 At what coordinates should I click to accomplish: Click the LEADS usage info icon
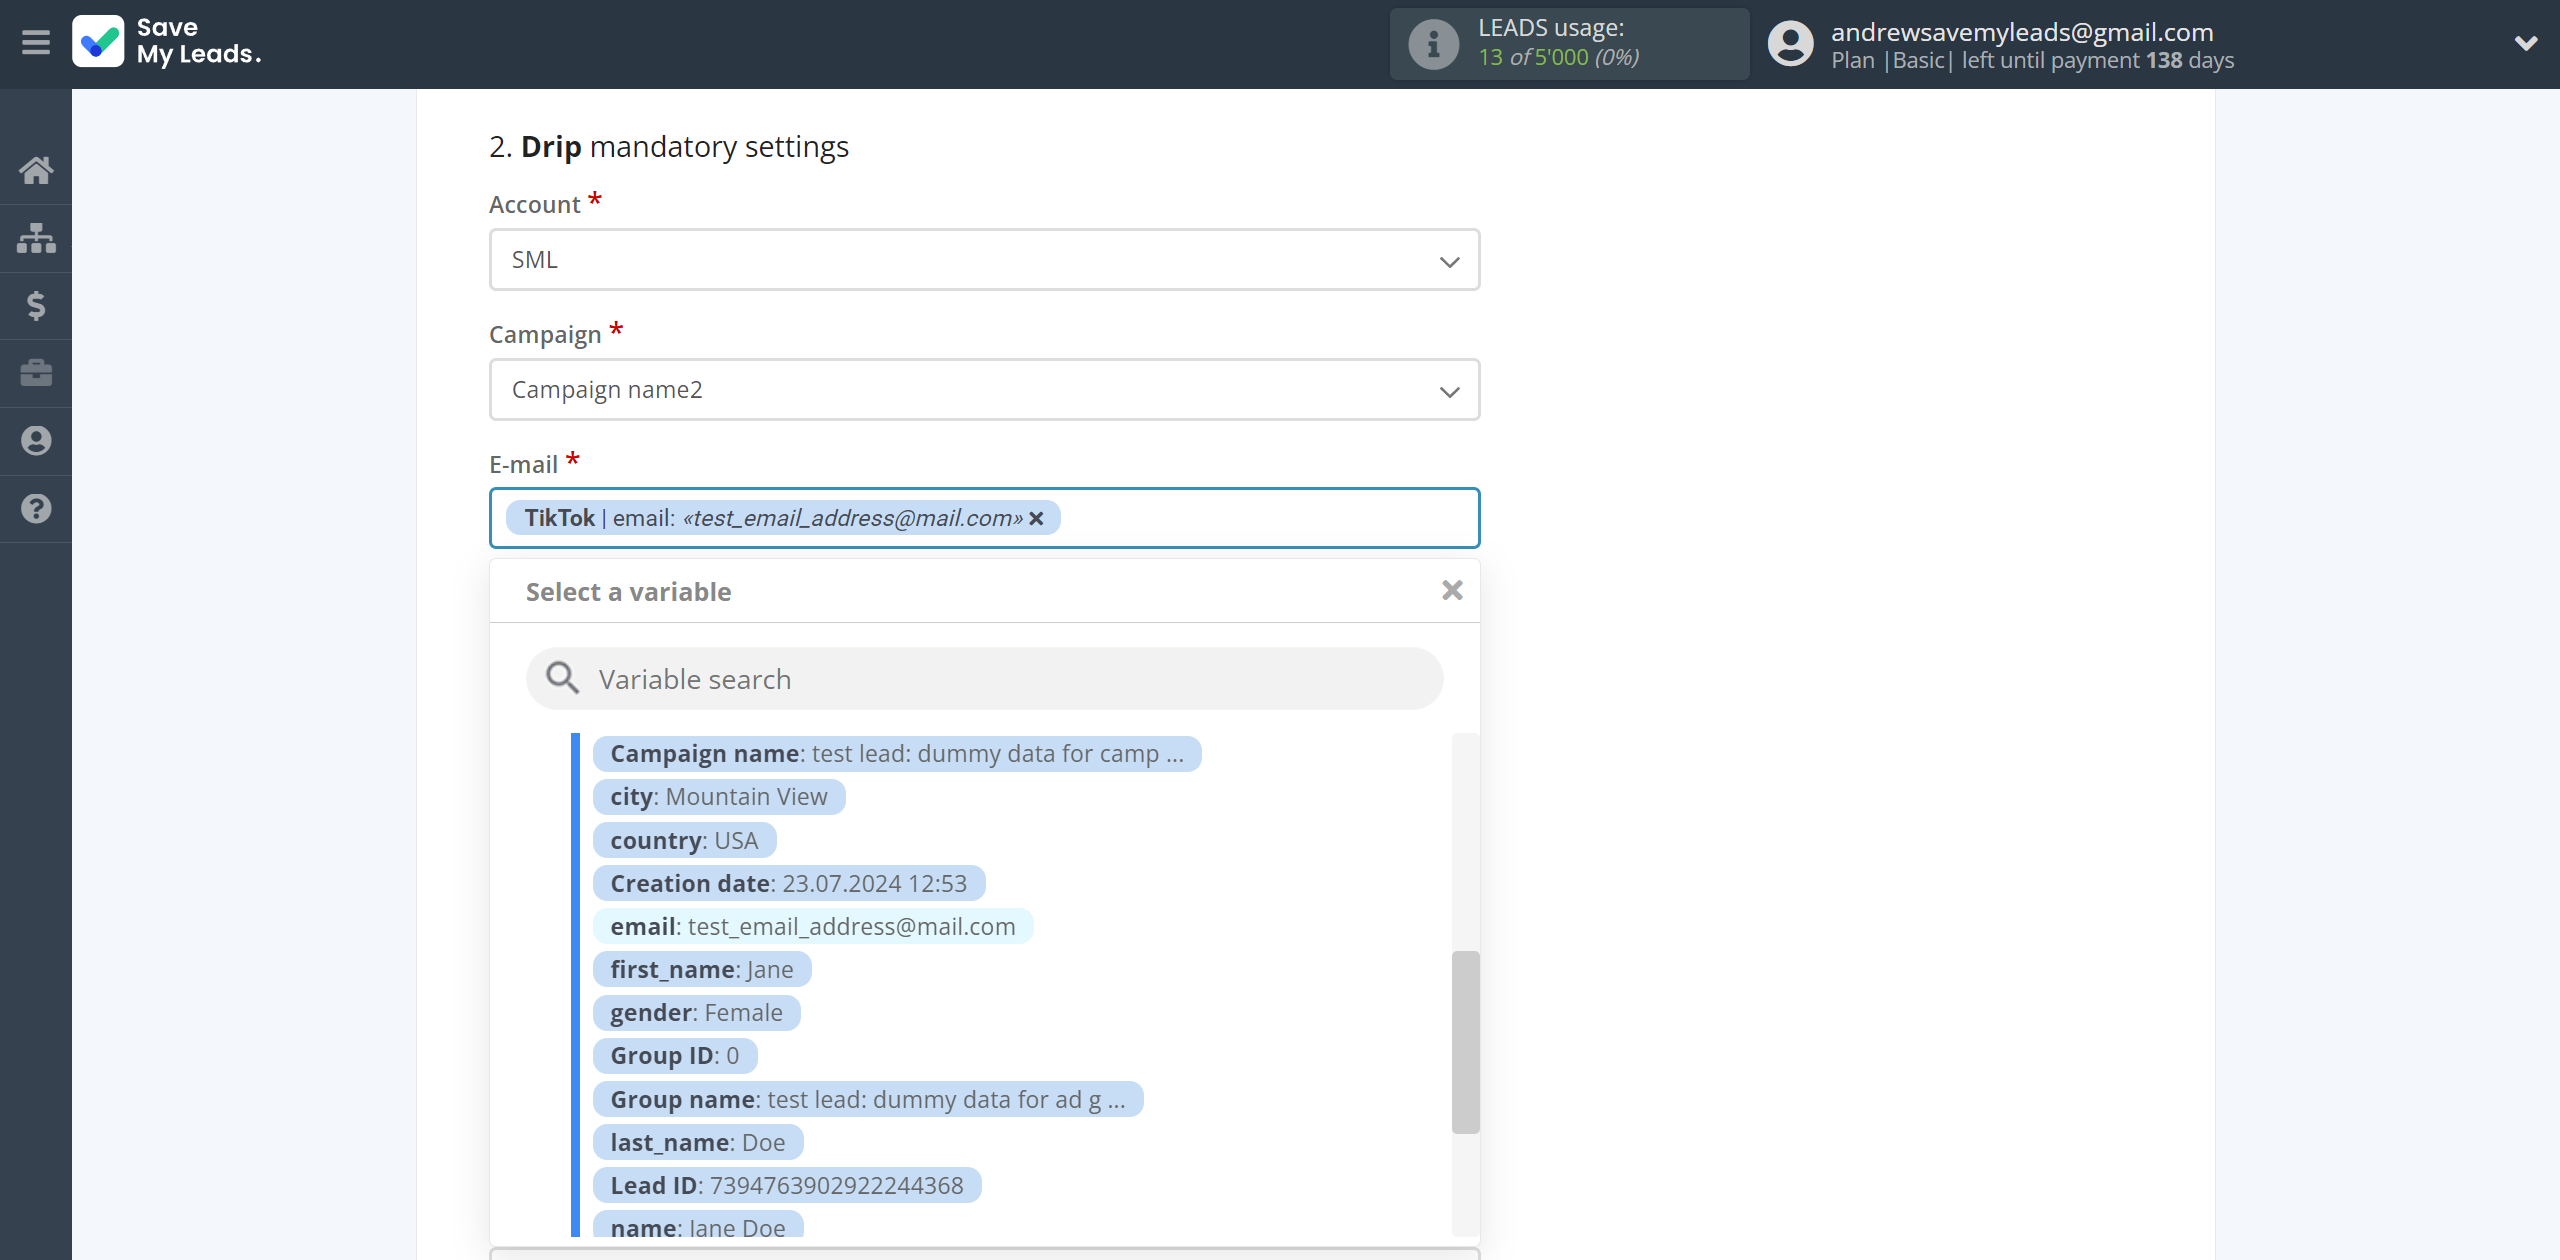tap(1433, 44)
